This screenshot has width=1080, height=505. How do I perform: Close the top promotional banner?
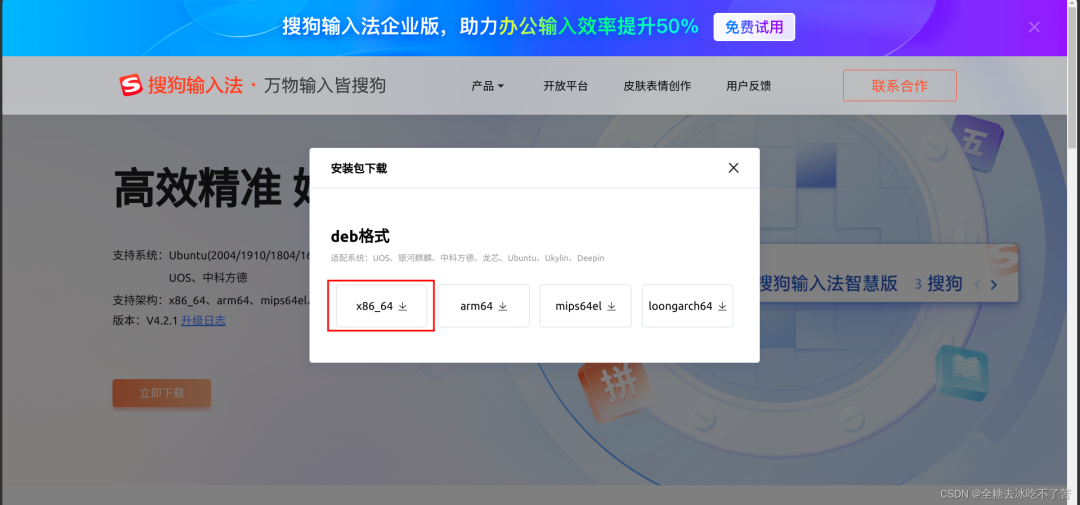pyautogui.click(x=1034, y=27)
